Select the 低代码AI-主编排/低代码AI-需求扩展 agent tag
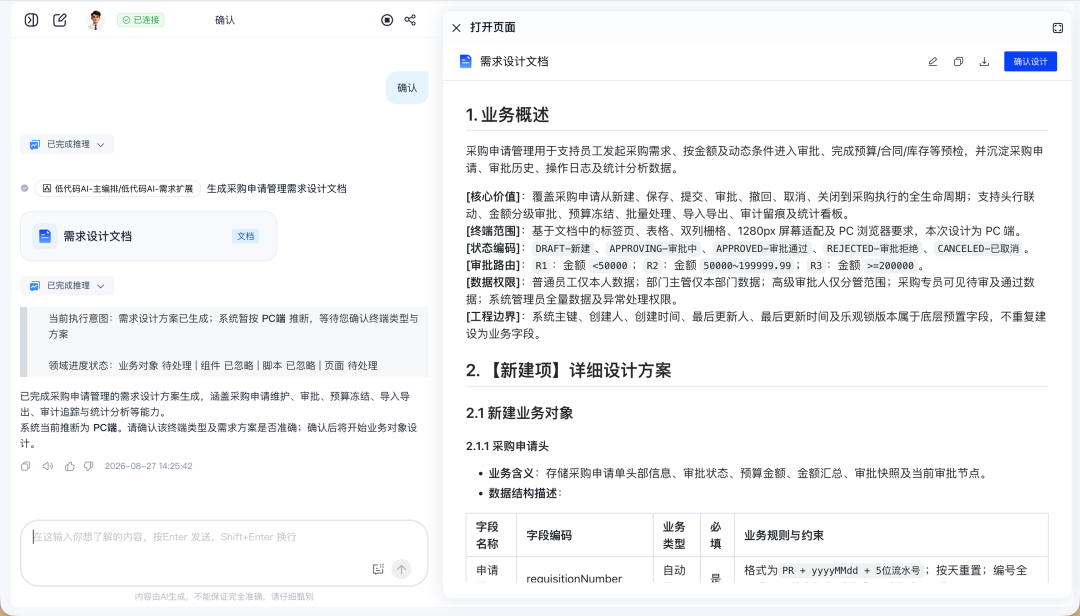1080x616 pixels. 118,188
